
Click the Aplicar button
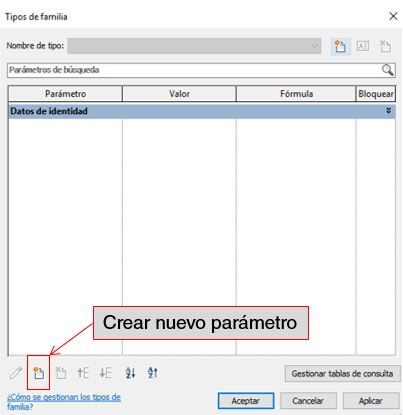click(371, 401)
